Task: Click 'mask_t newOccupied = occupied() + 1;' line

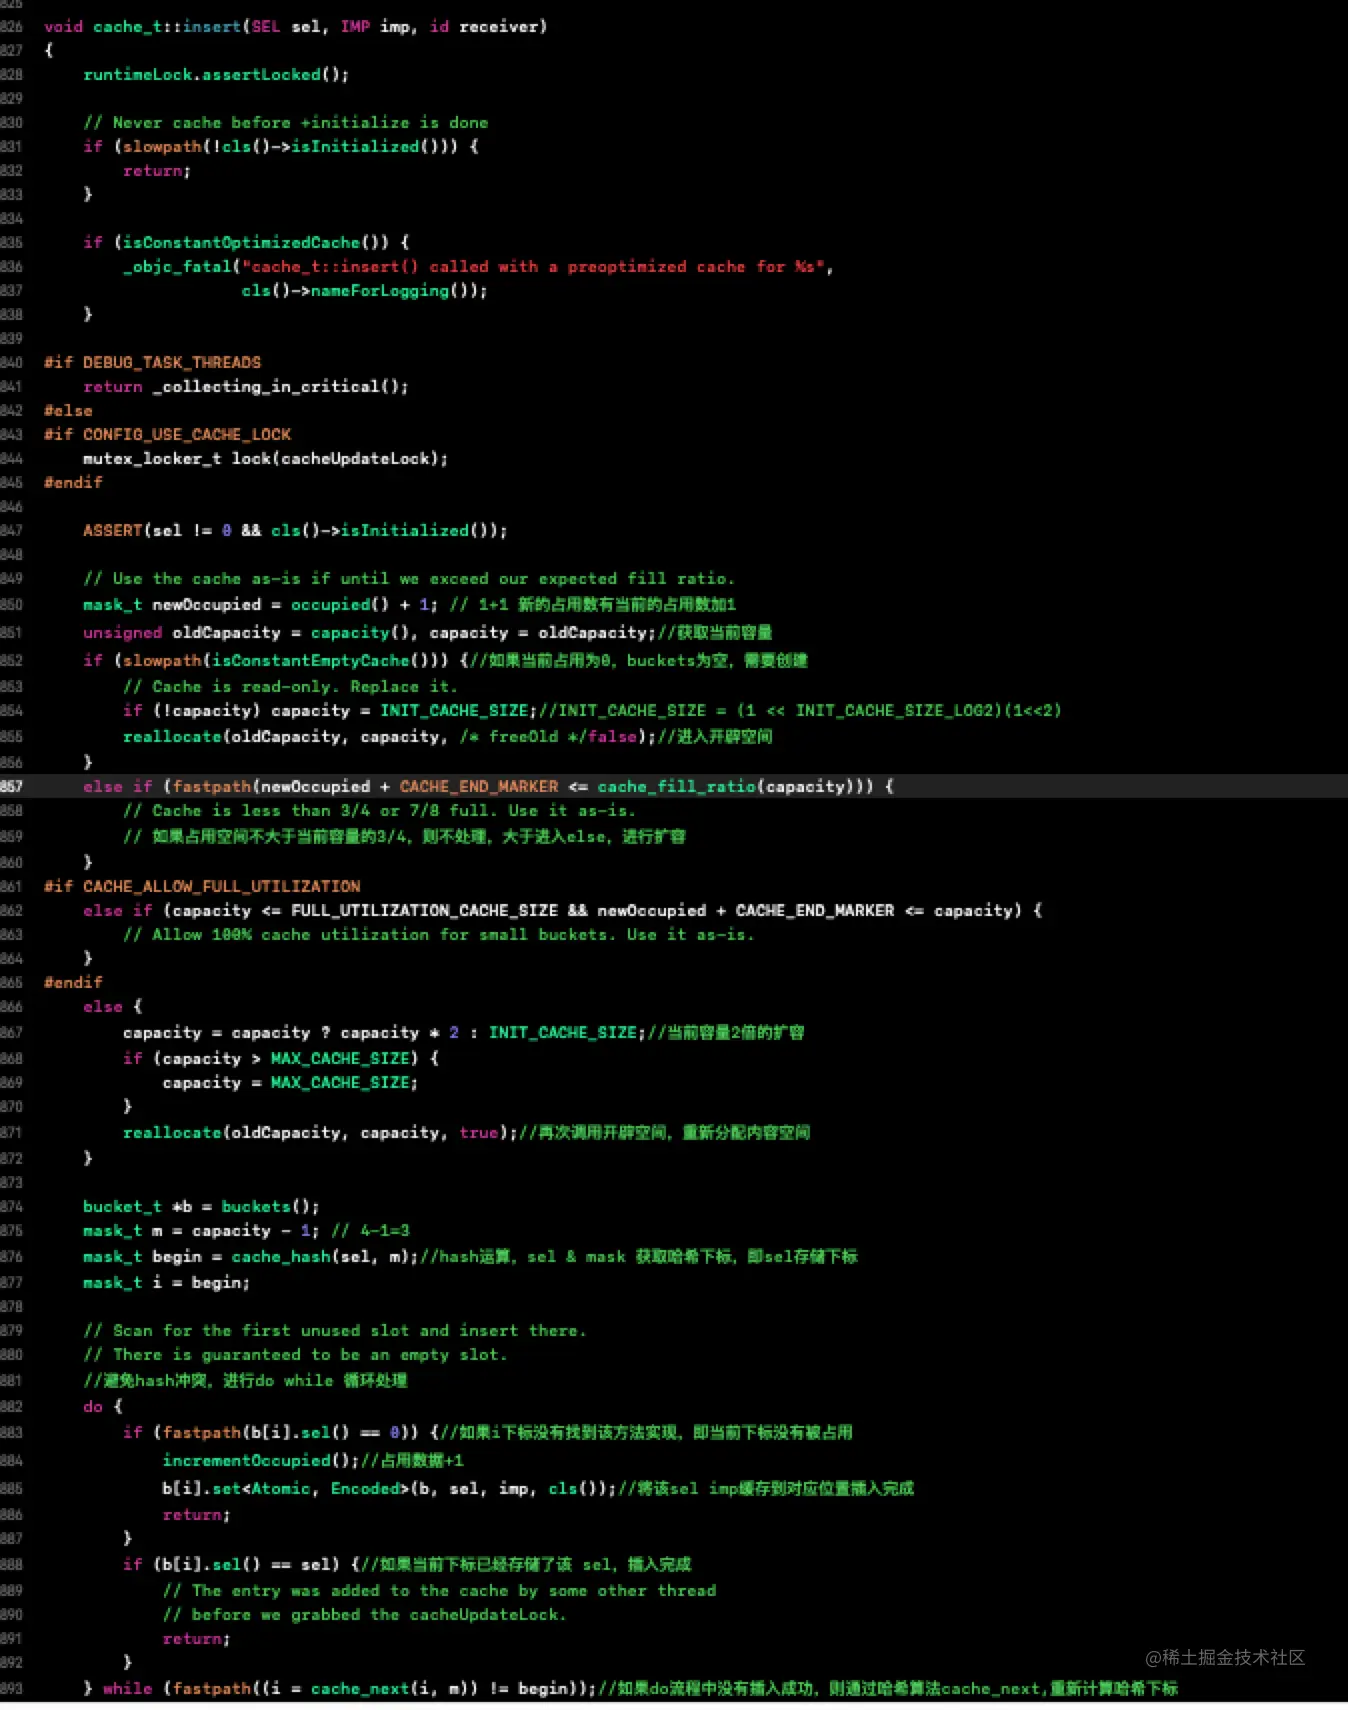Action: point(409,604)
